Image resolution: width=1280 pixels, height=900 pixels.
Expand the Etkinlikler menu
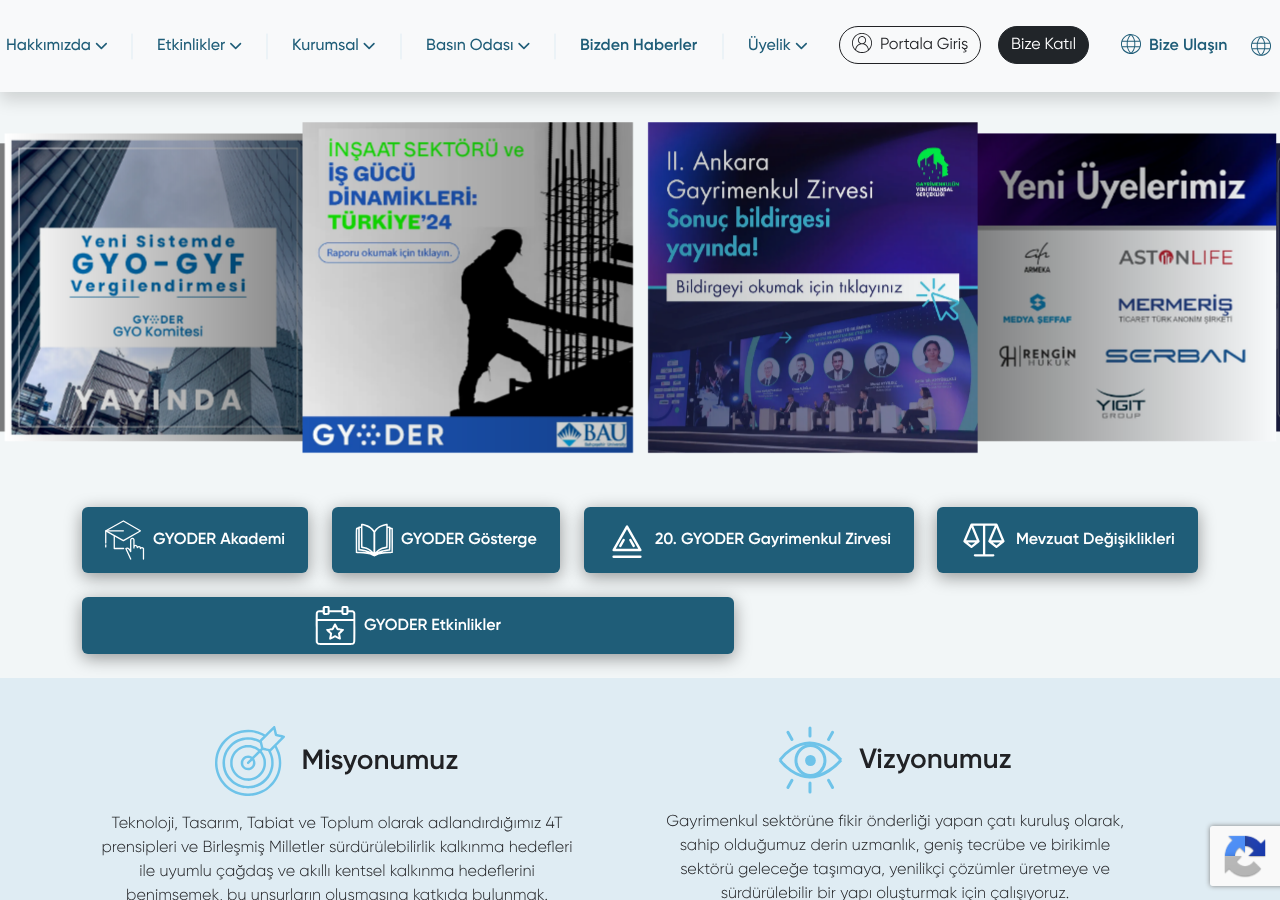coord(199,45)
